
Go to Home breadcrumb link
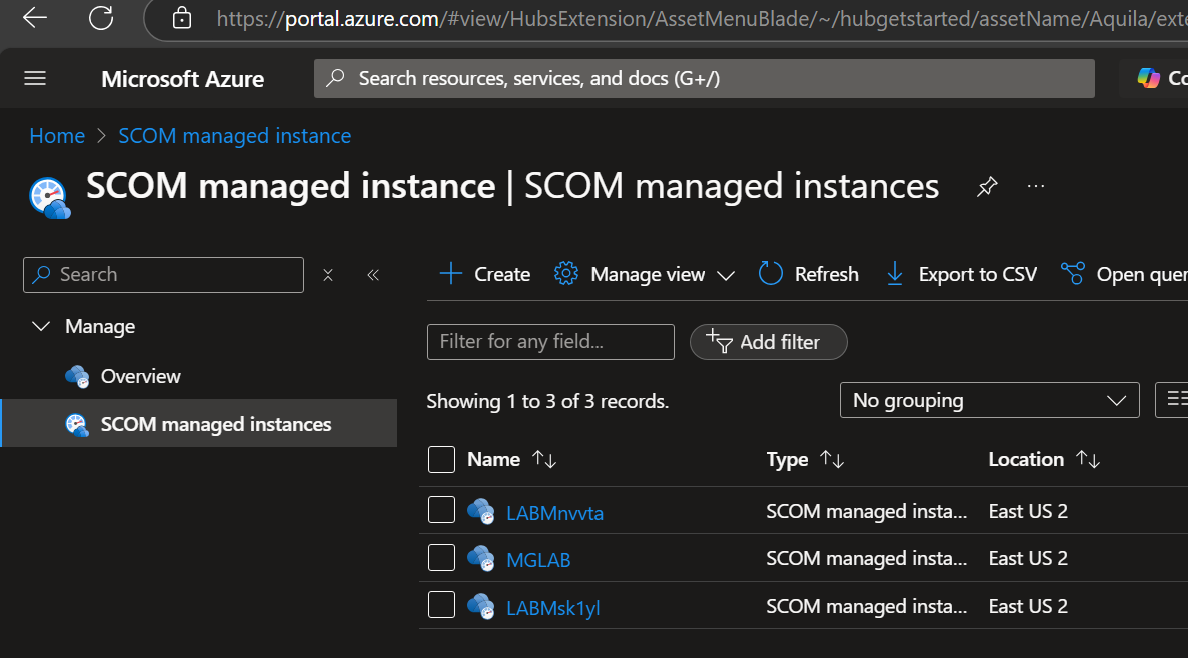[57, 136]
